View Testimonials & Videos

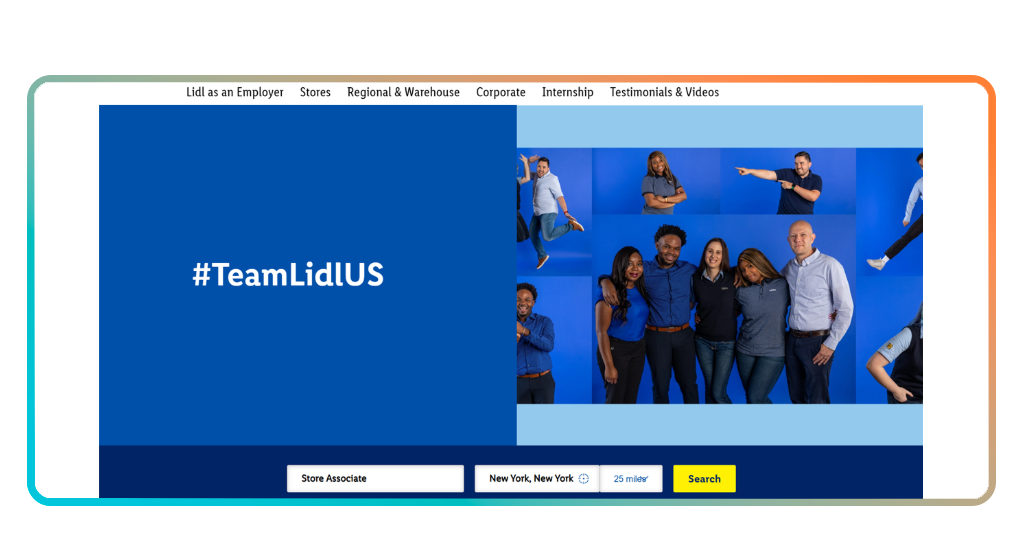(x=664, y=92)
